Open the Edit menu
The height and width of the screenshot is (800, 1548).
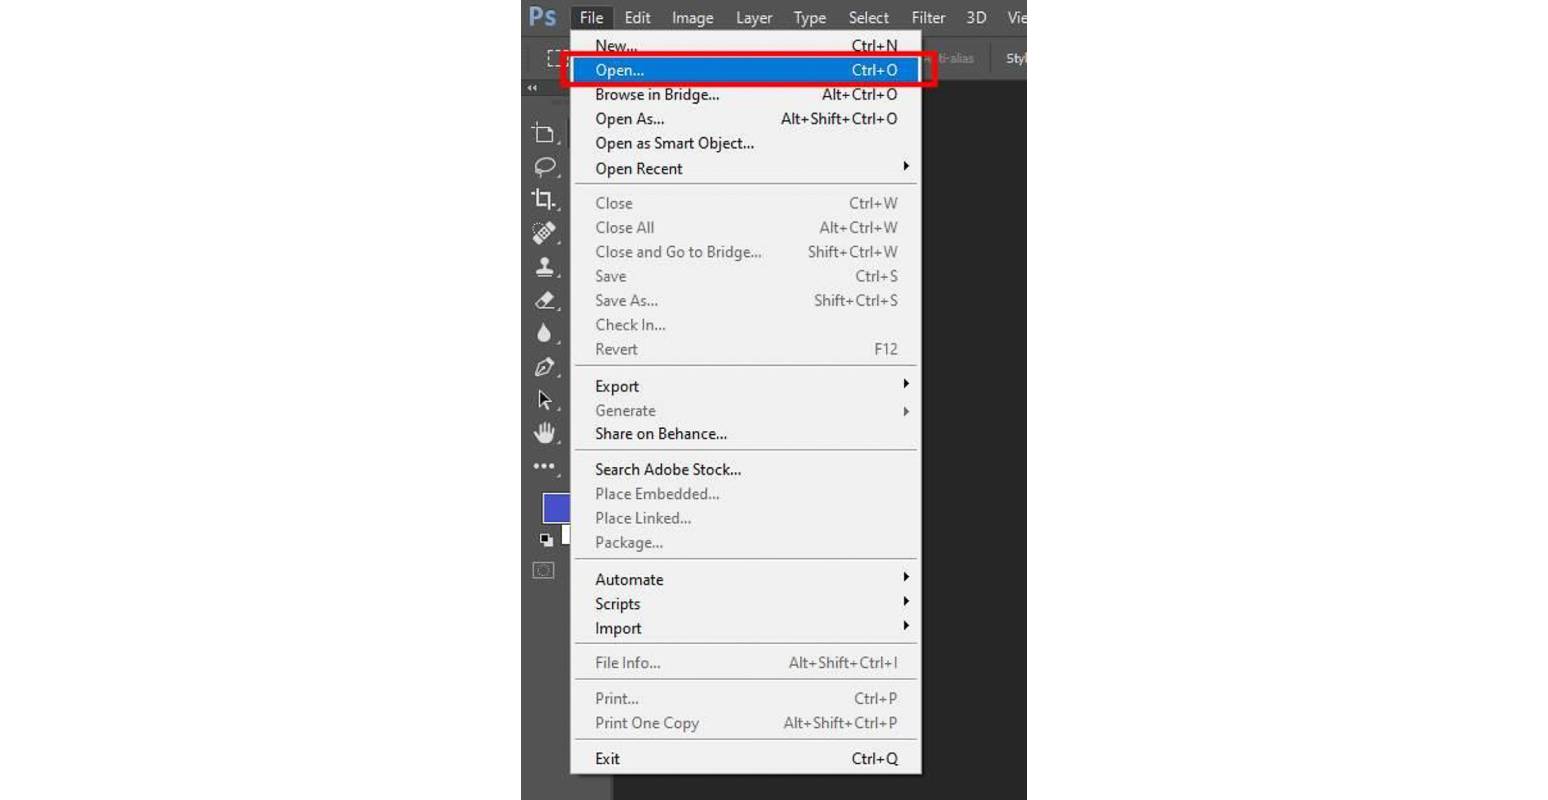click(x=637, y=17)
